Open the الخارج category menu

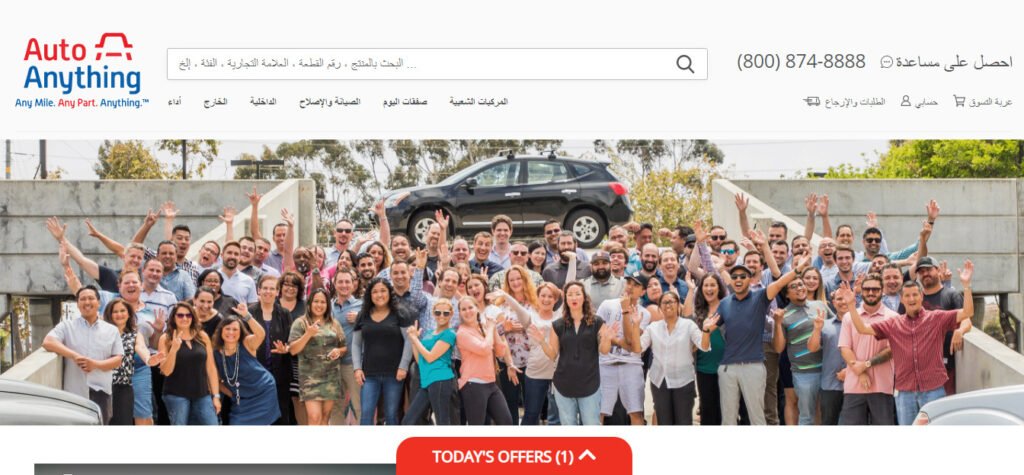(x=216, y=102)
